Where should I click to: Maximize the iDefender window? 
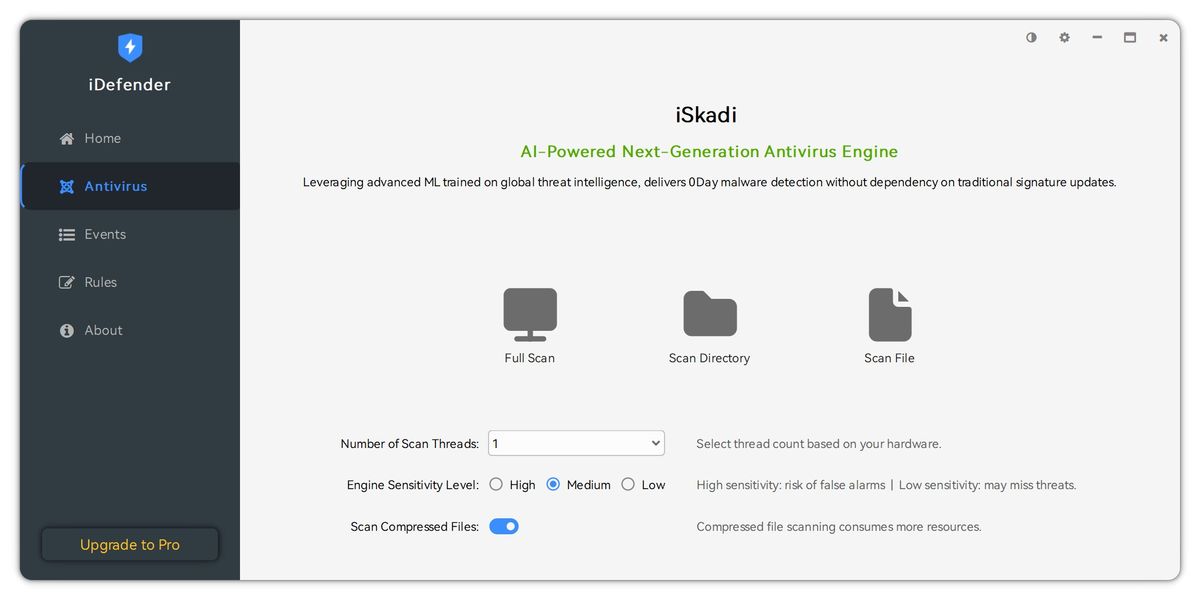pyautogui.click(x=1130, y=38)
